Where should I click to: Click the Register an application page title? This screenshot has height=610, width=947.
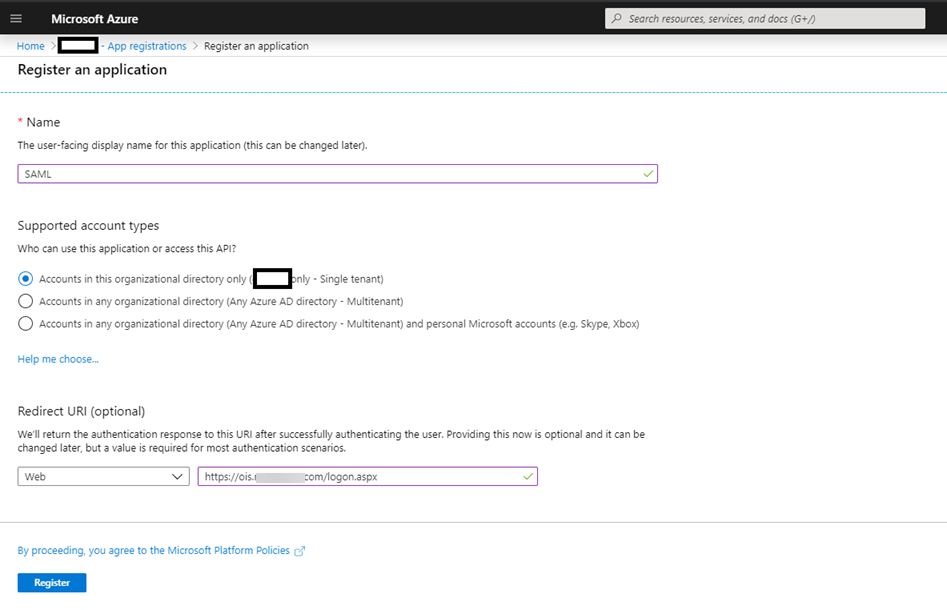[92, 69]
